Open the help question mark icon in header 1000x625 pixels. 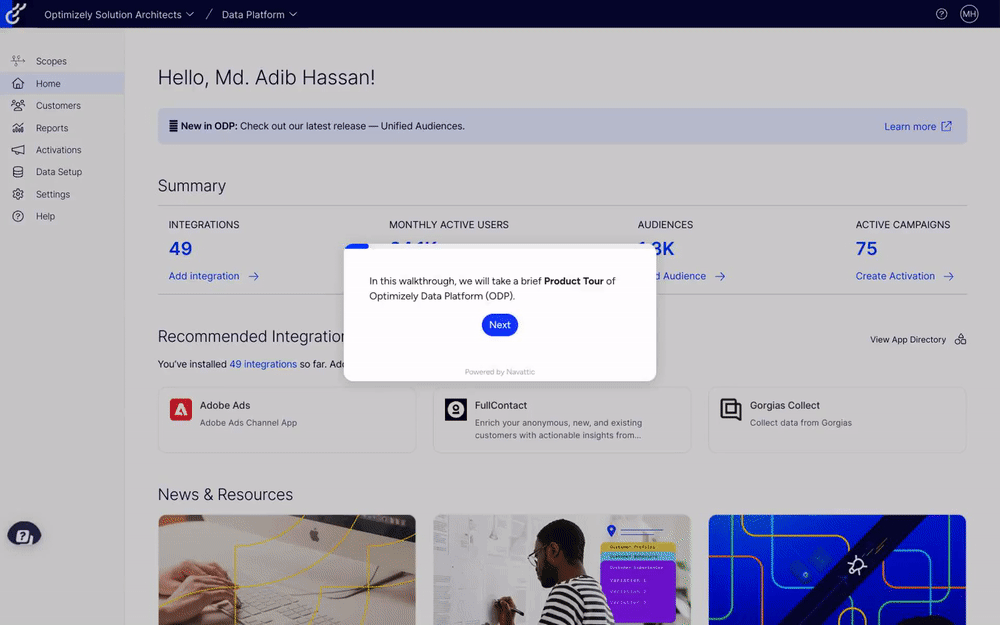pyautogui.click(x=941, y=14)
